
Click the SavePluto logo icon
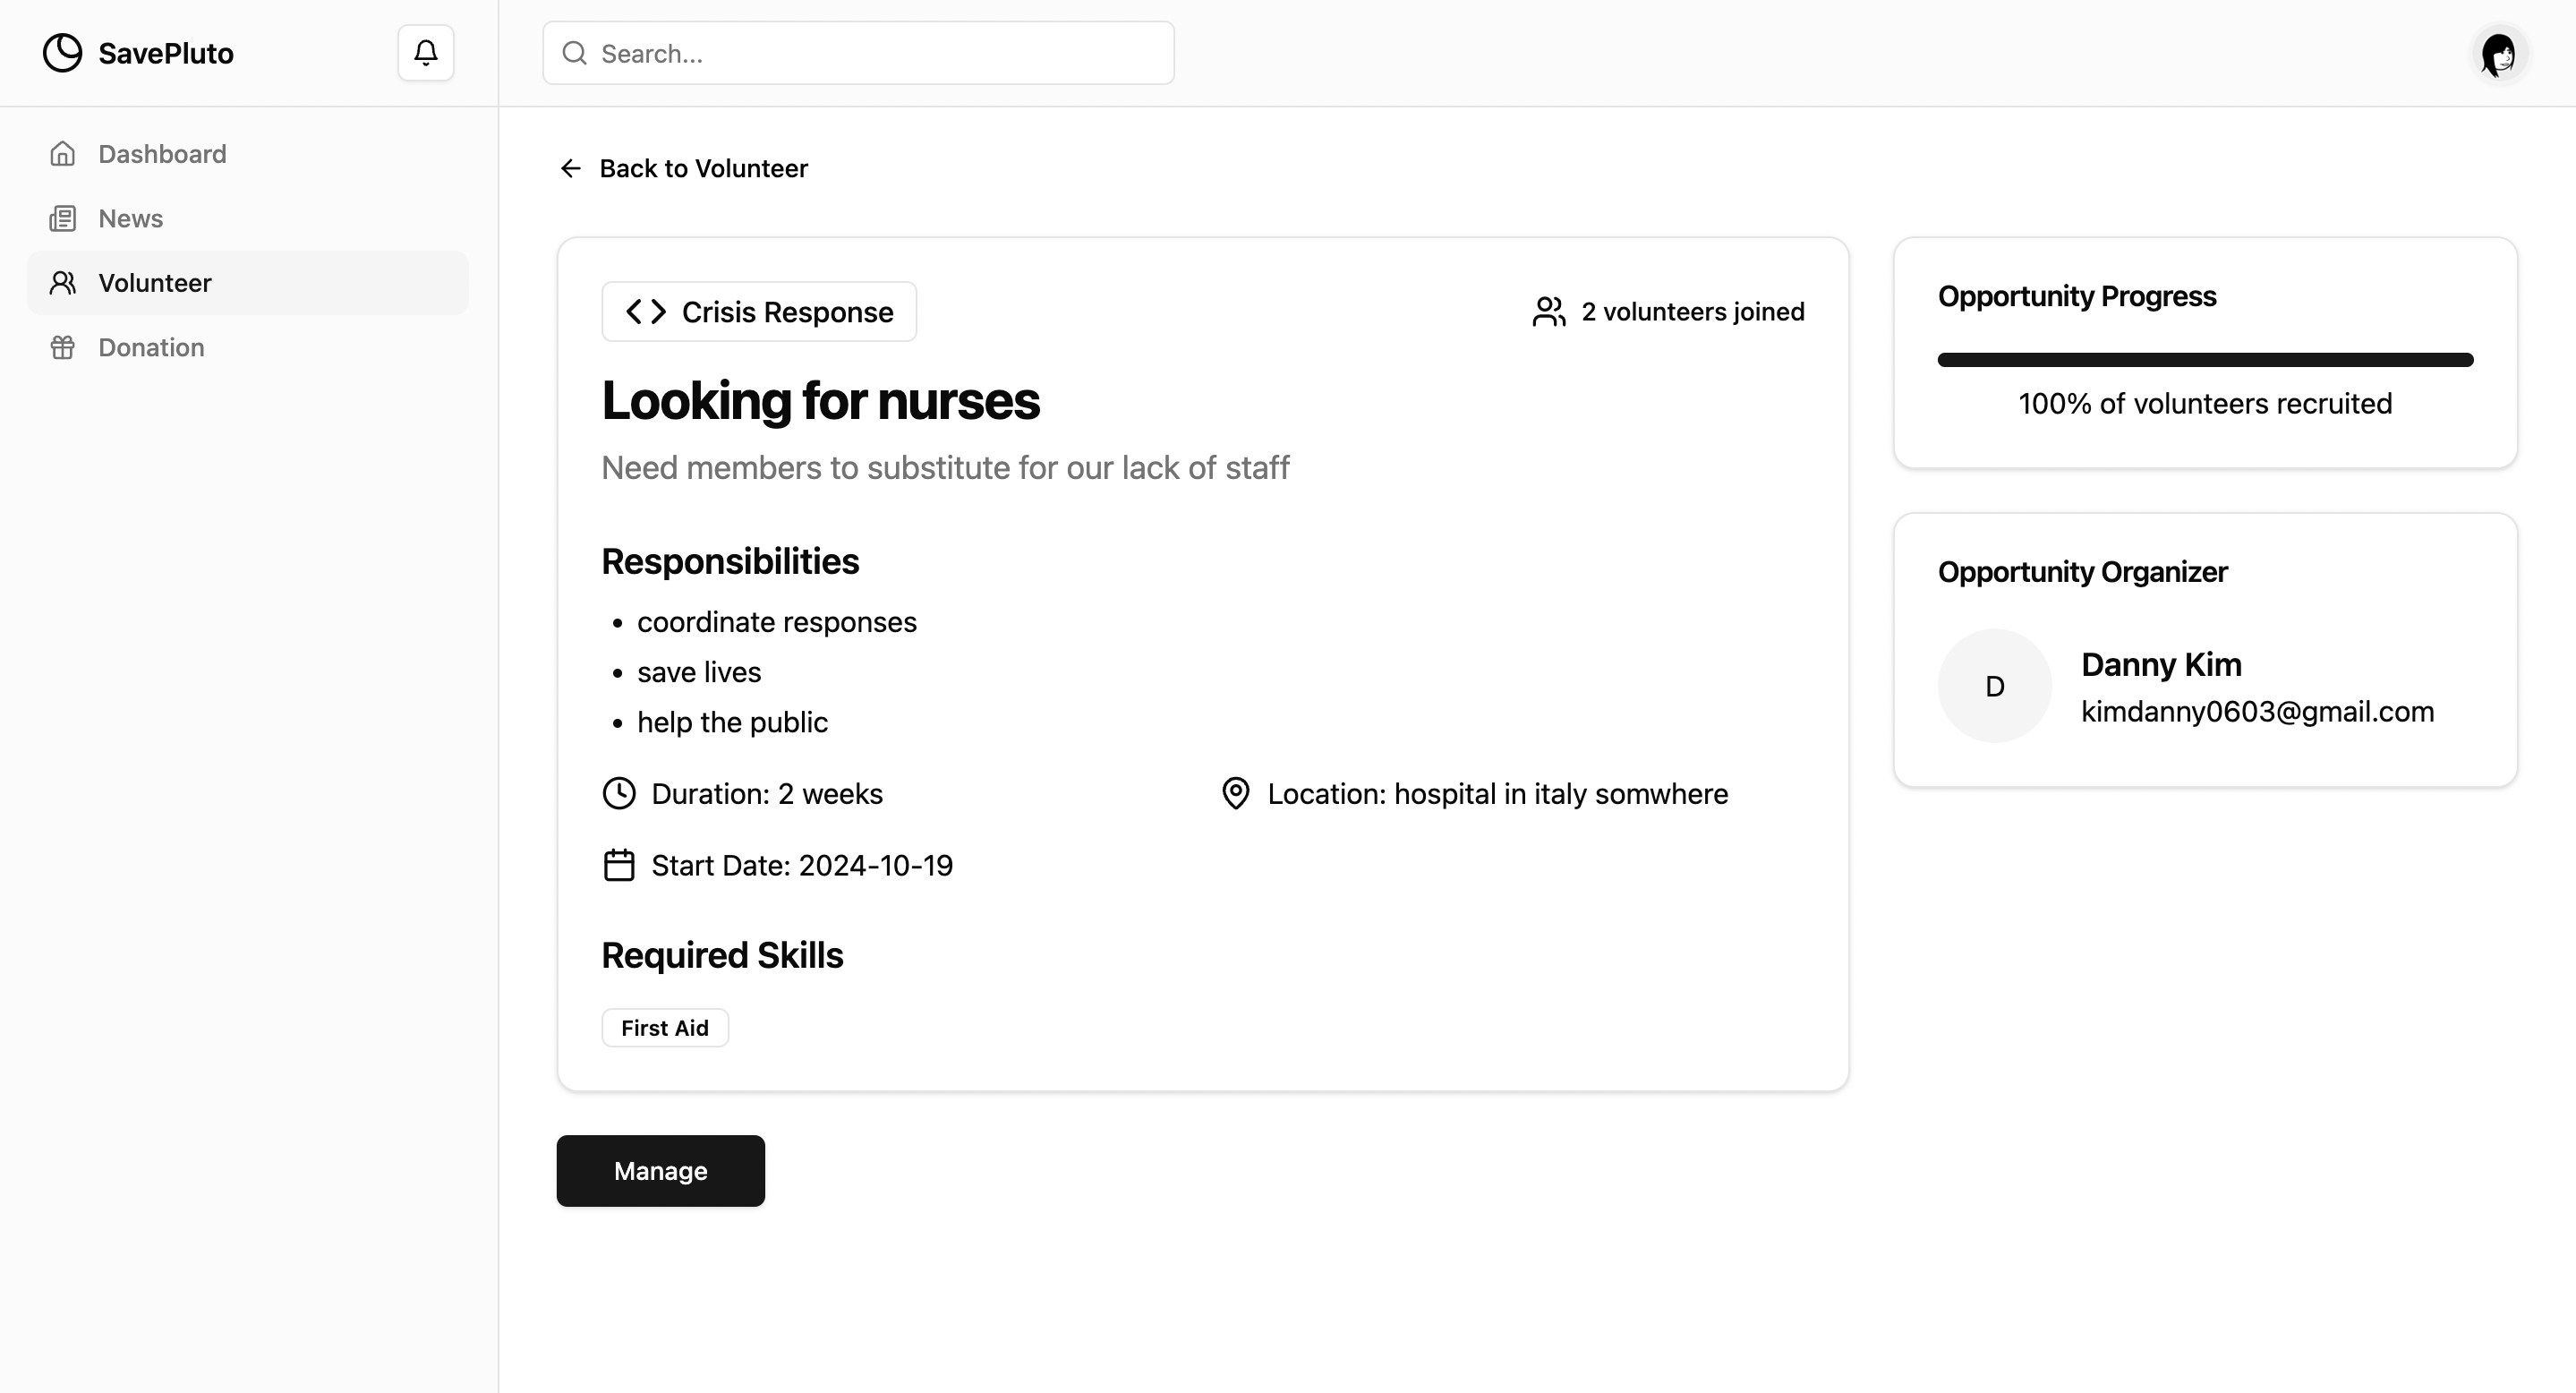62,53
